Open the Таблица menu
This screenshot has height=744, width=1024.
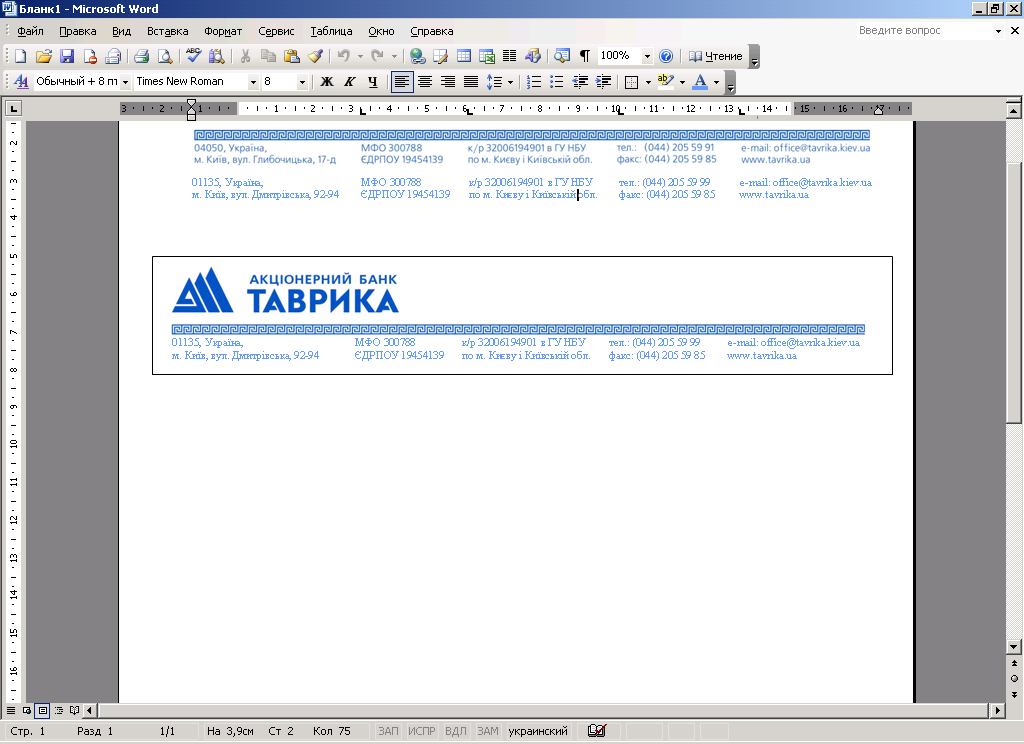pyautogui.click(x=331, y=31)
